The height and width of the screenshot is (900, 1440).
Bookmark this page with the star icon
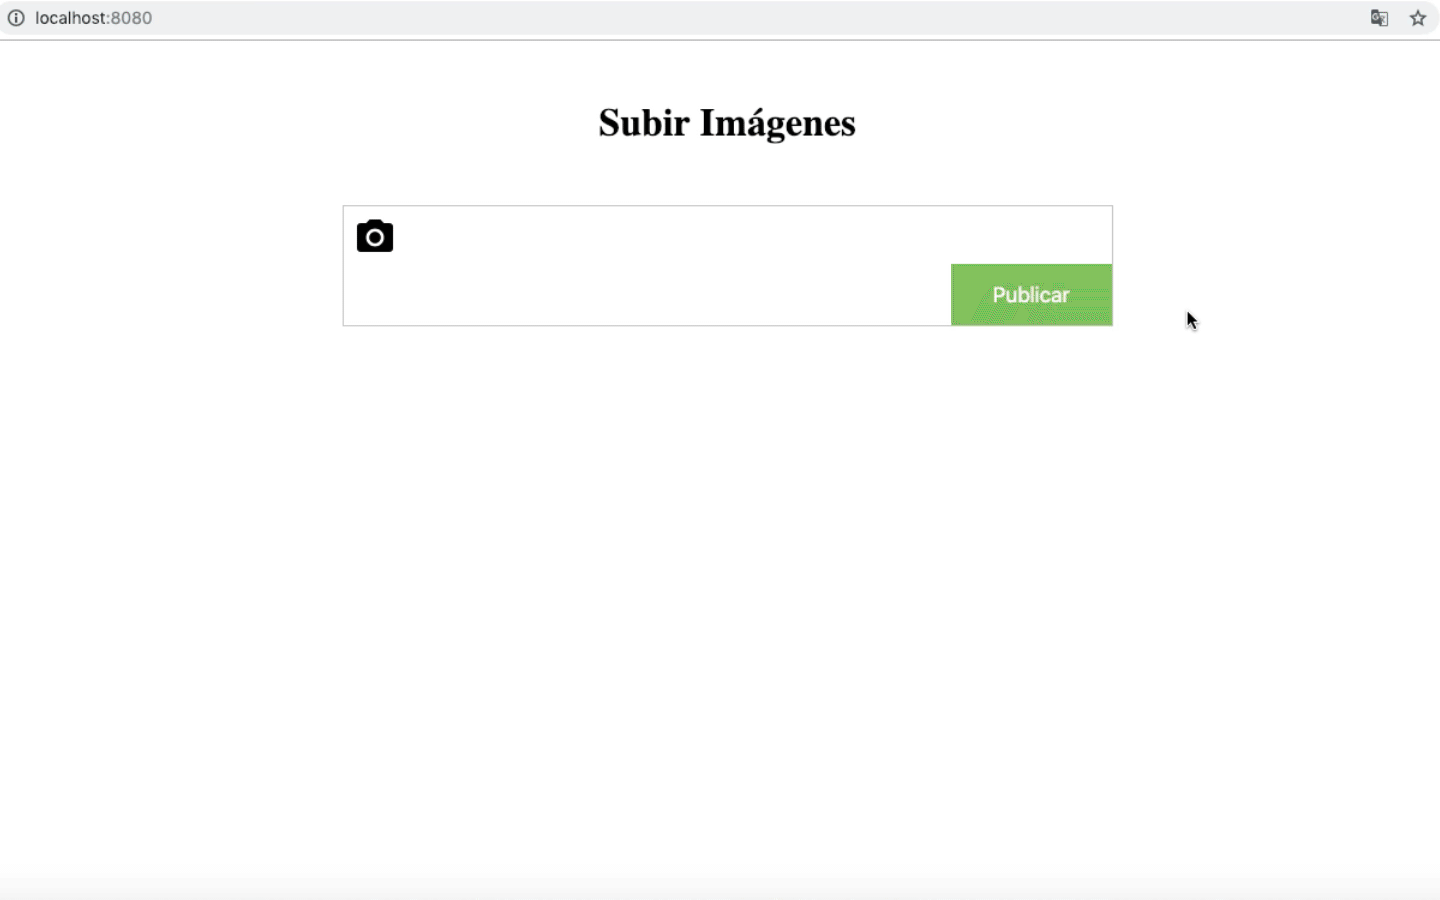pyautogui.click(x=1418, y=18)
